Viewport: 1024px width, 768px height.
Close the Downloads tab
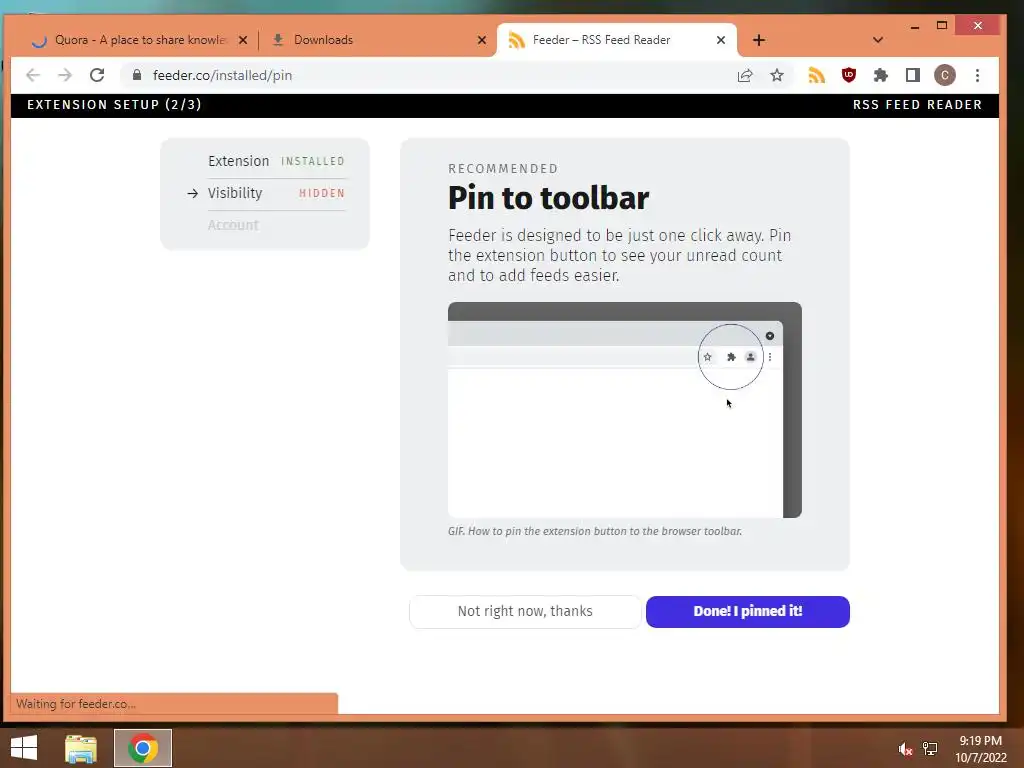[481, 40]
